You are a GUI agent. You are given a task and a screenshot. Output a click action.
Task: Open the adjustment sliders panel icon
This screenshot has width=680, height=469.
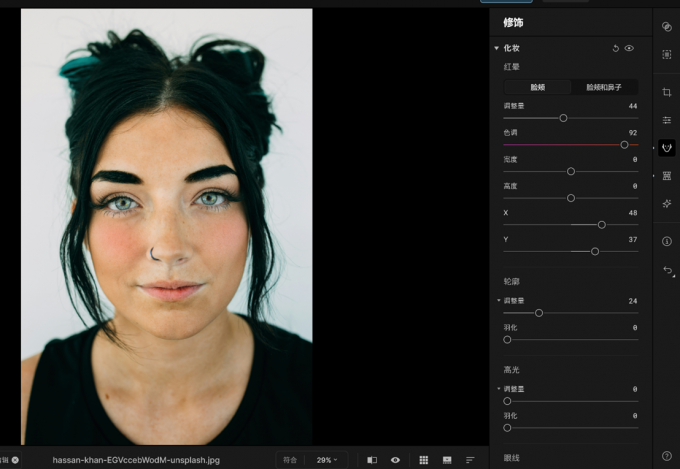click(667, 120)
